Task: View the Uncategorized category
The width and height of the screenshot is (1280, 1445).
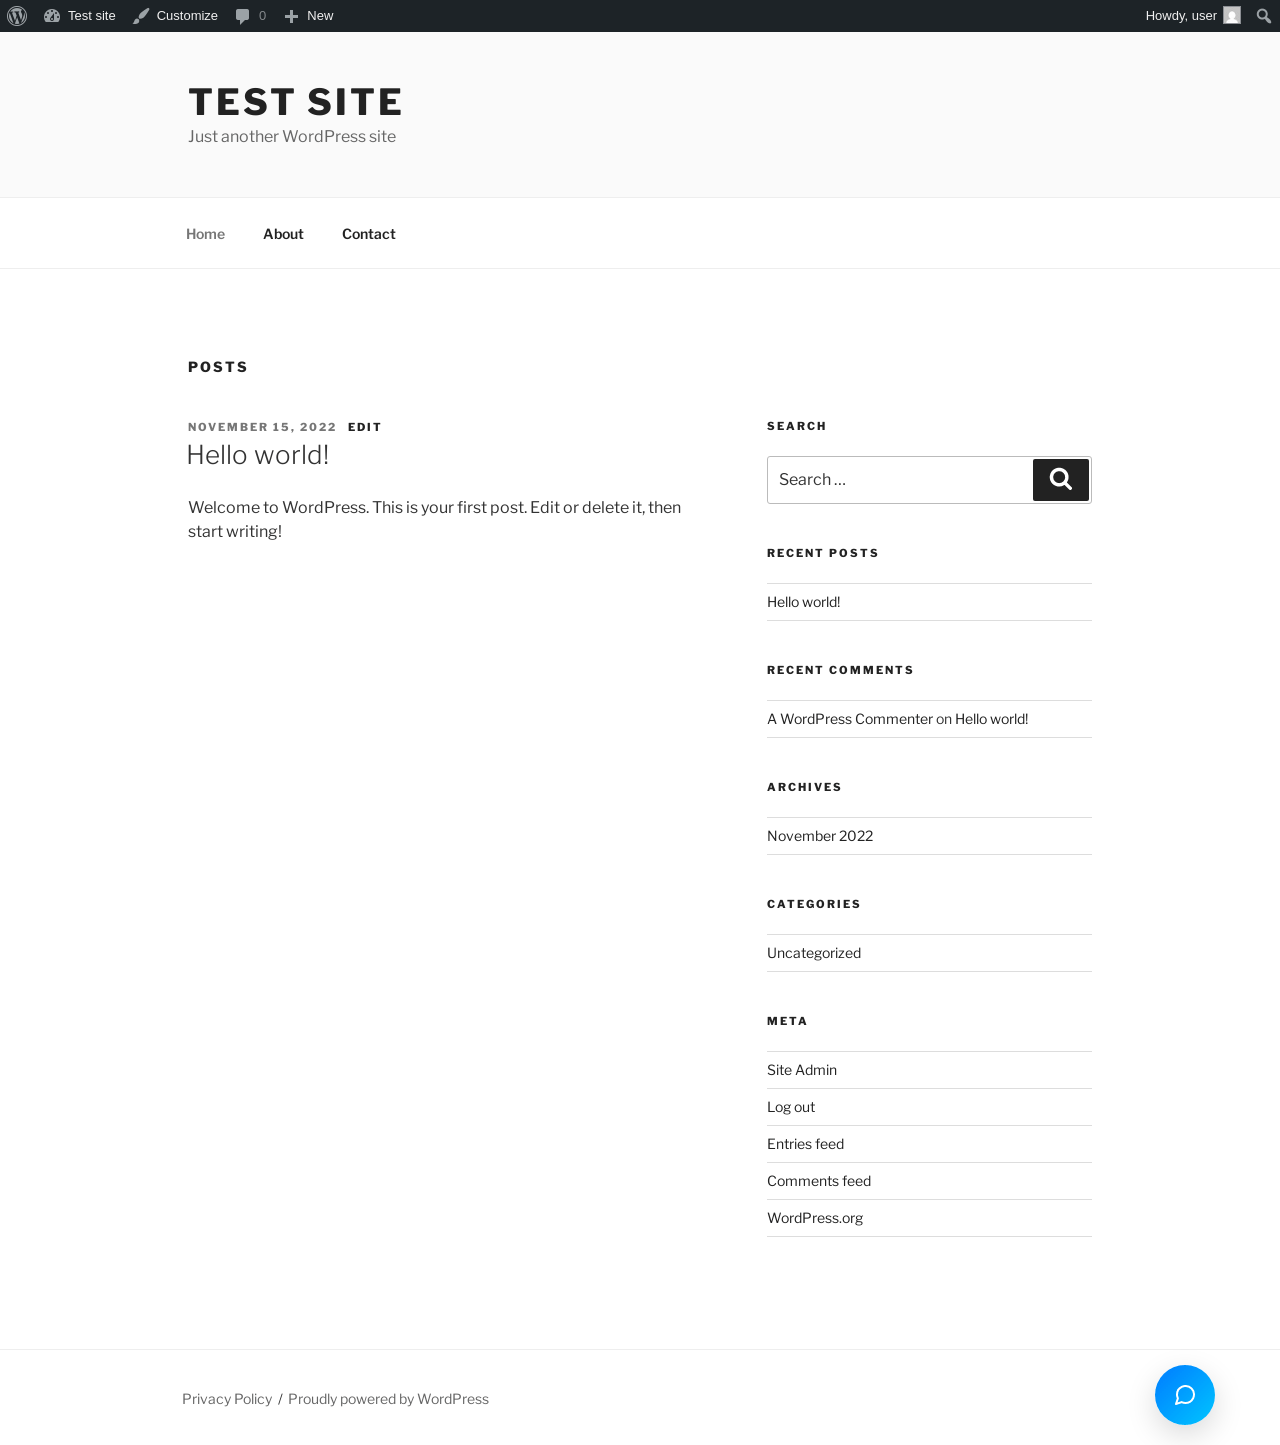Action: [x=814, y=953]
